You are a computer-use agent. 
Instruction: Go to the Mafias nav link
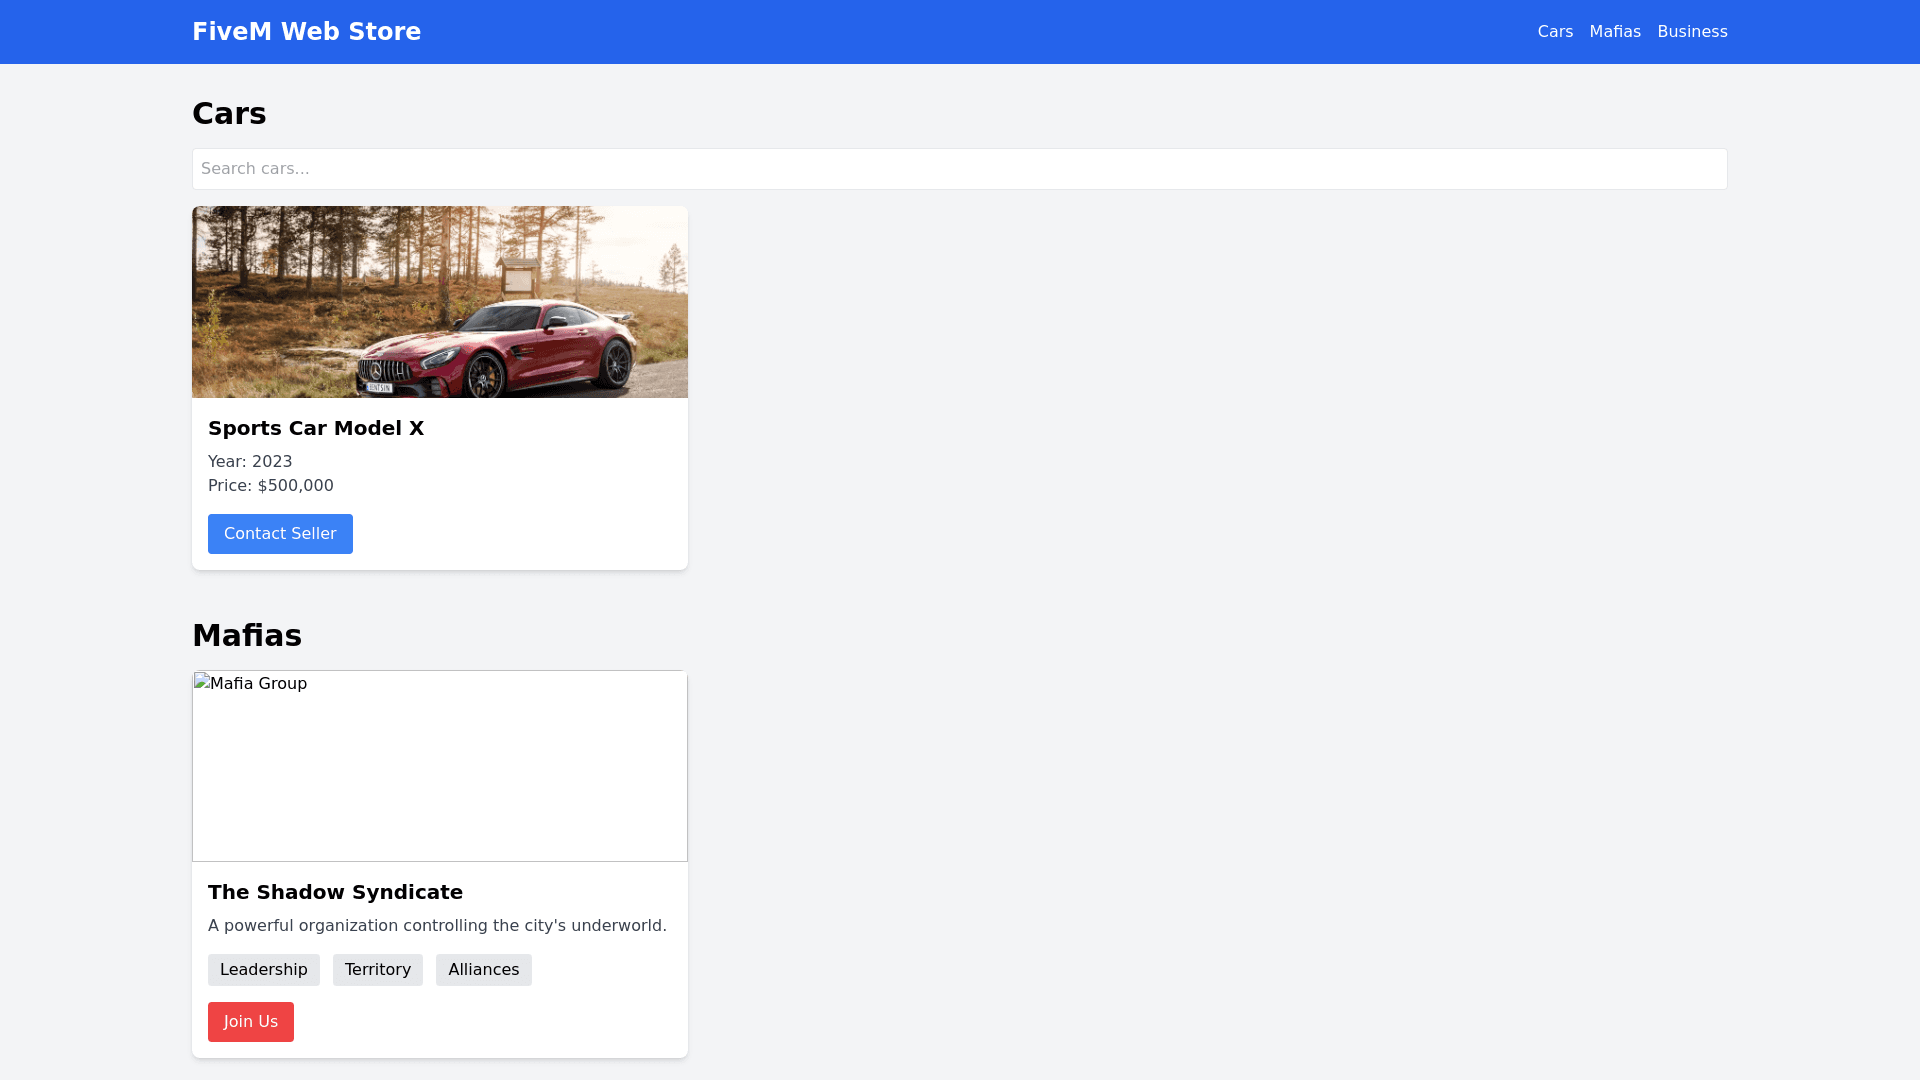1615,32
